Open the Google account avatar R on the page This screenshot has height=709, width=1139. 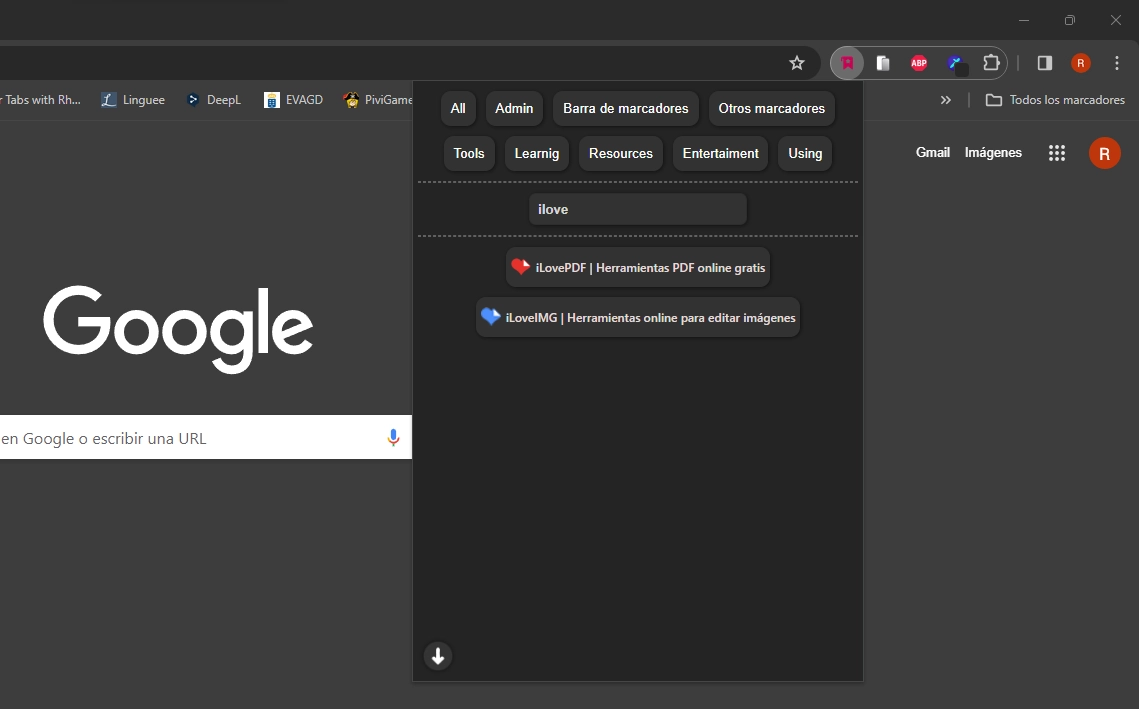1104,153
